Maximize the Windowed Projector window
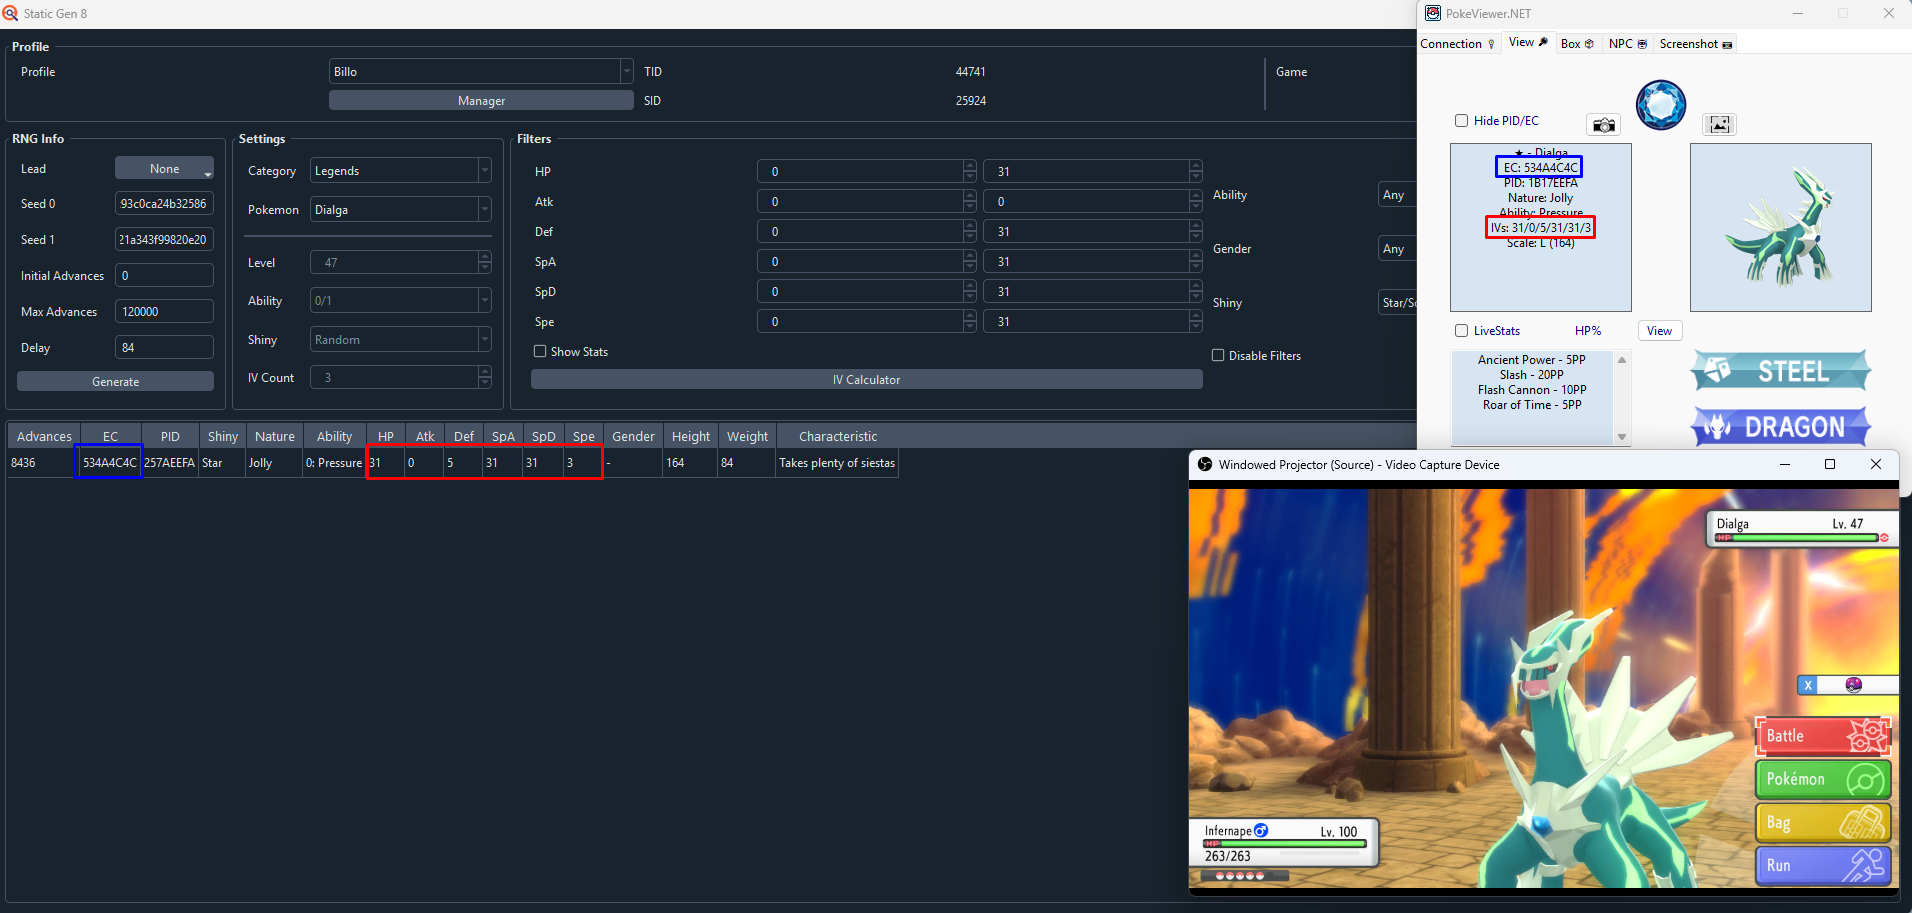The height and width of the screenshot is (913, 1912). (1830, 464)
